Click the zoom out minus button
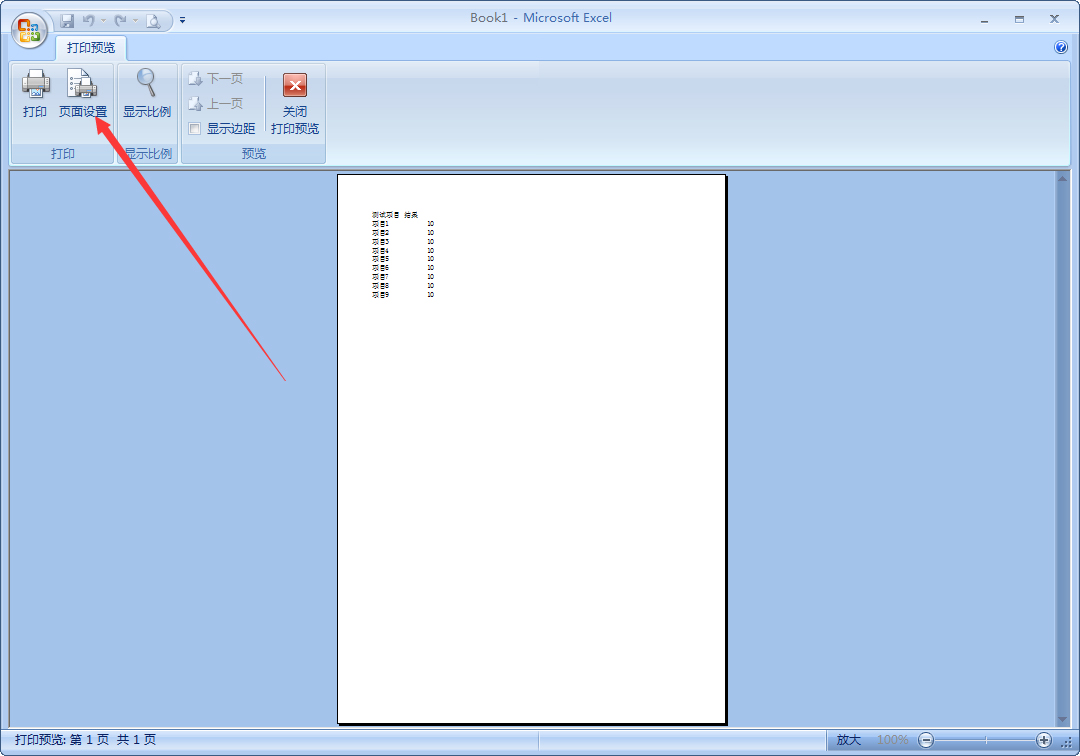The width and height of the screenshot is (1080, 756). pyautogui.click(x=926, y=740)
